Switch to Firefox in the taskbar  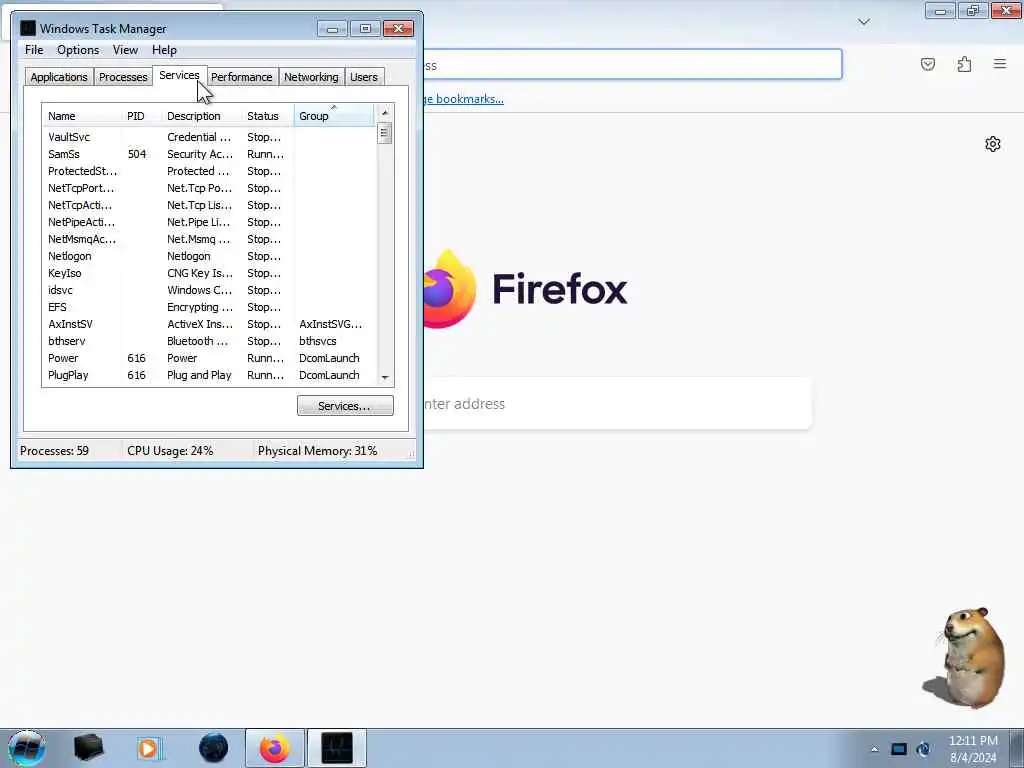pyautogui.click(x=274, y=748)
